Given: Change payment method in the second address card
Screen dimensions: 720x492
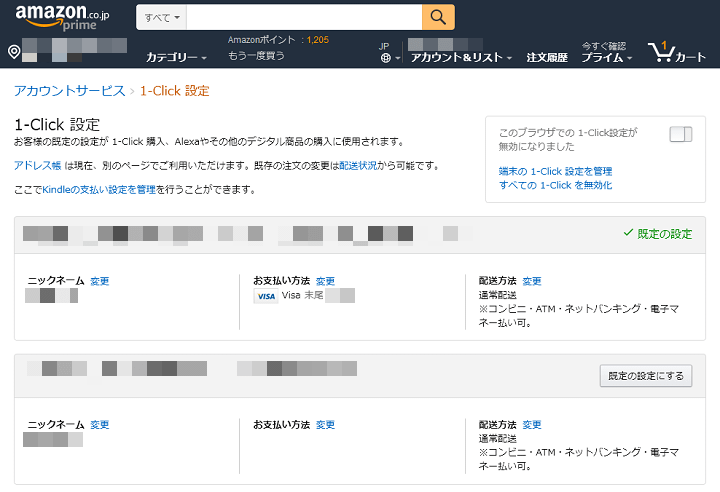Looking at the screenshot, I should [x=325, y=424].
